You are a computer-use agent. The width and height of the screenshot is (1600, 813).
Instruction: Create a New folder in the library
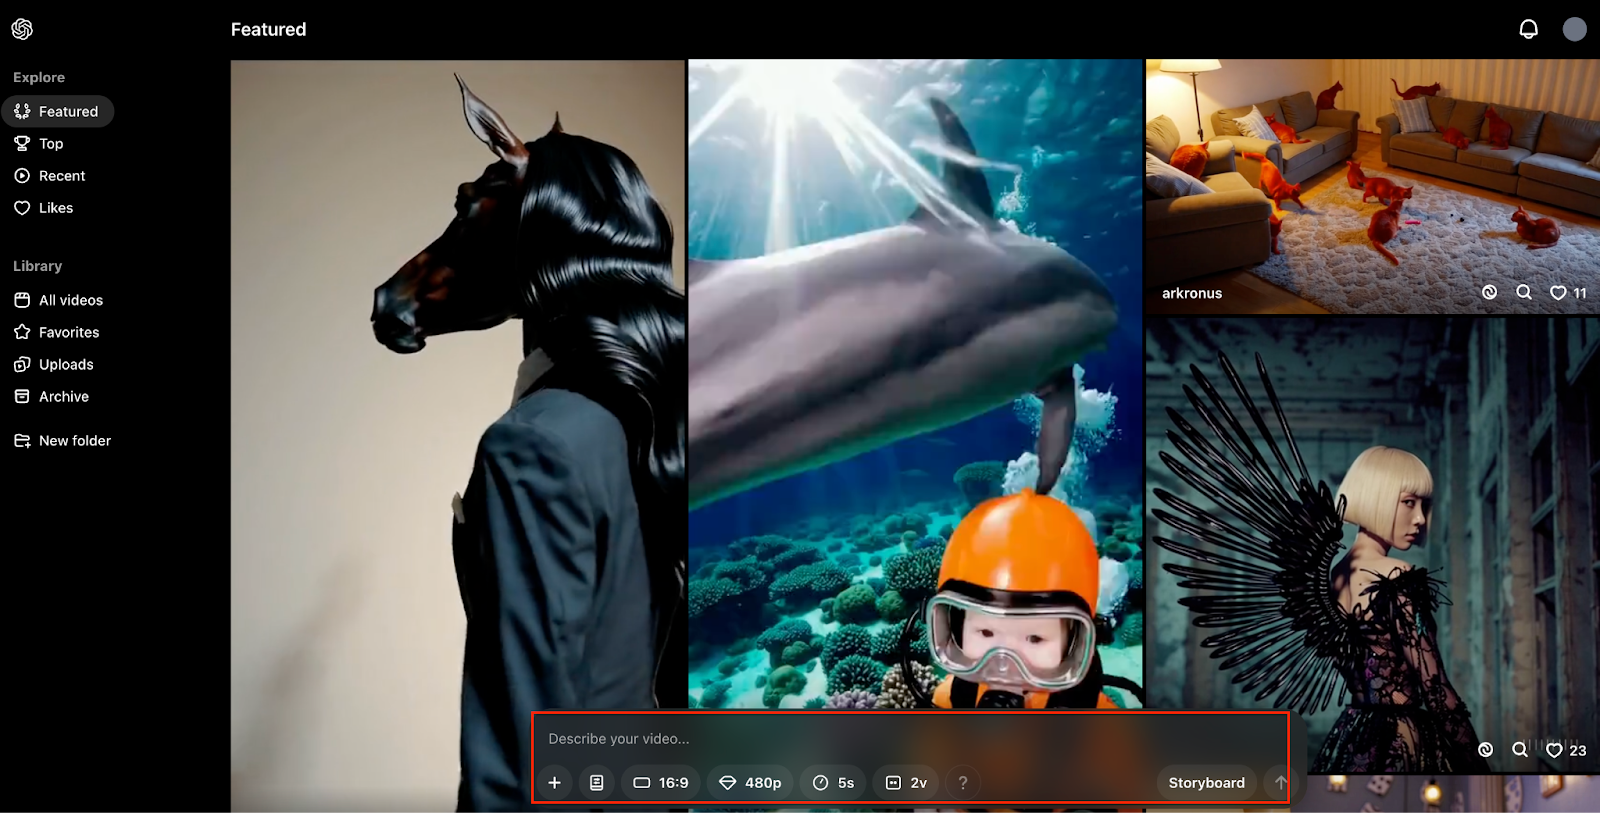(74, 441)
